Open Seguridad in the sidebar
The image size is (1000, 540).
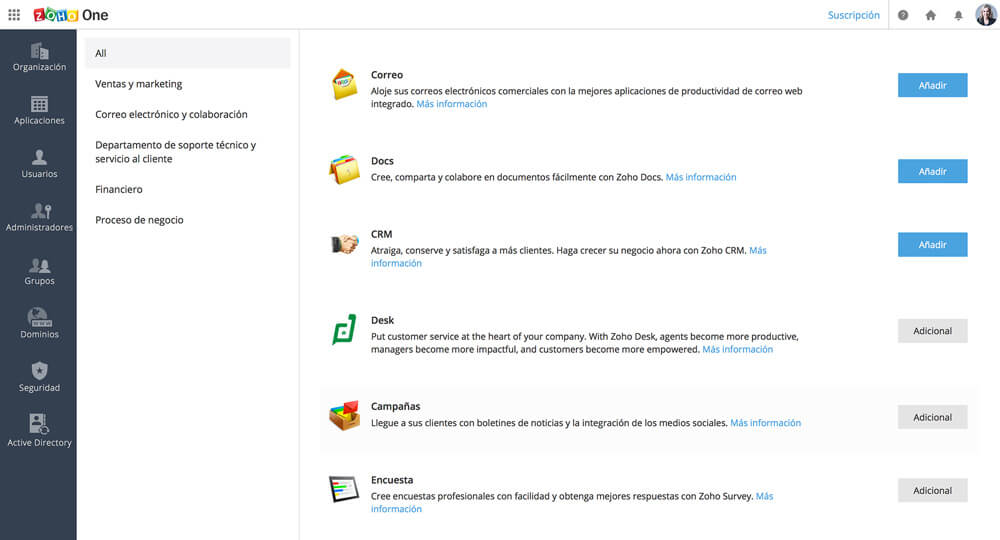39,378
